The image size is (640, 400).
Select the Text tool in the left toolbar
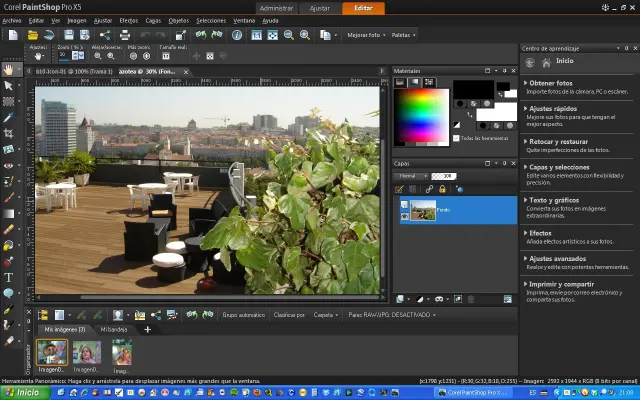[9, 277]
